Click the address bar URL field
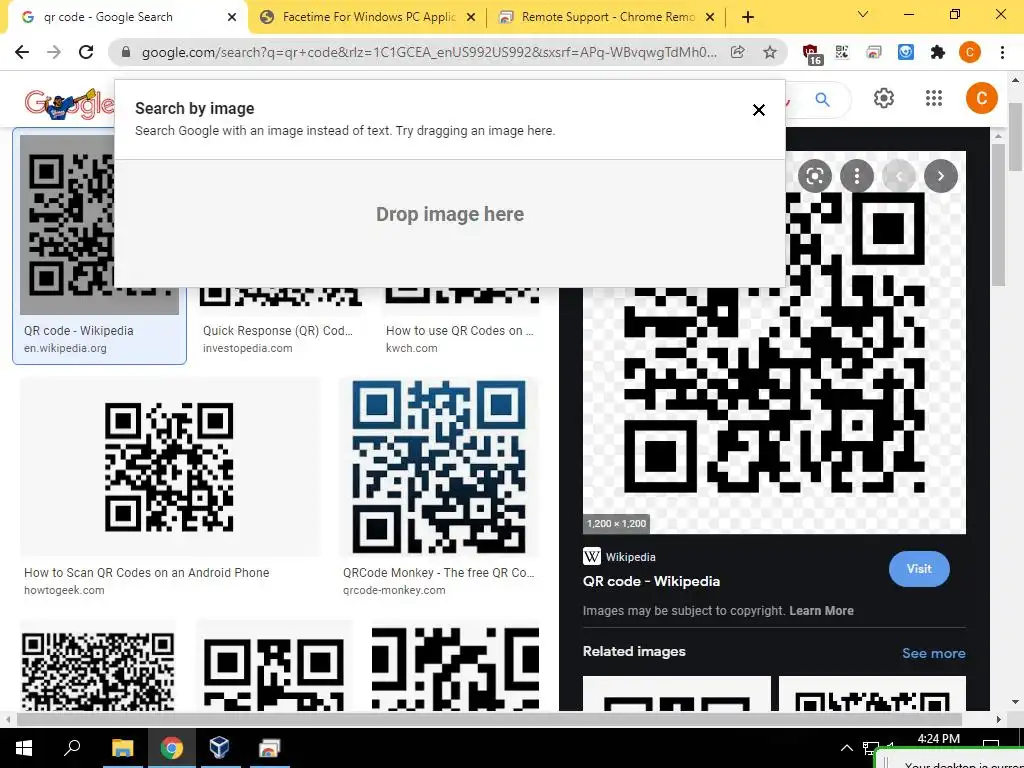Image resolution: width=1024 pixels, height=768 pixels. pos(429,52)
